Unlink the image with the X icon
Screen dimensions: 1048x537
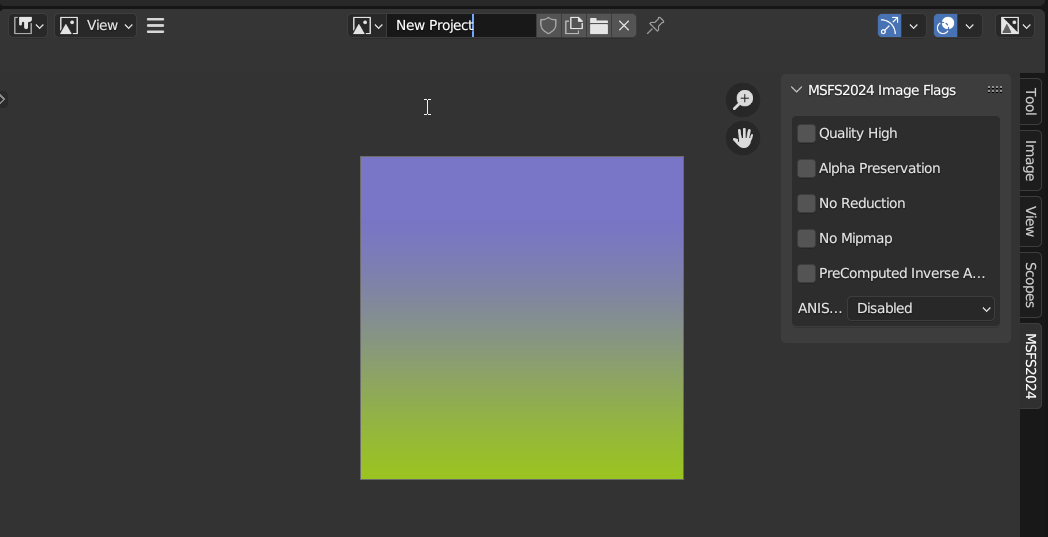point(624,25)
